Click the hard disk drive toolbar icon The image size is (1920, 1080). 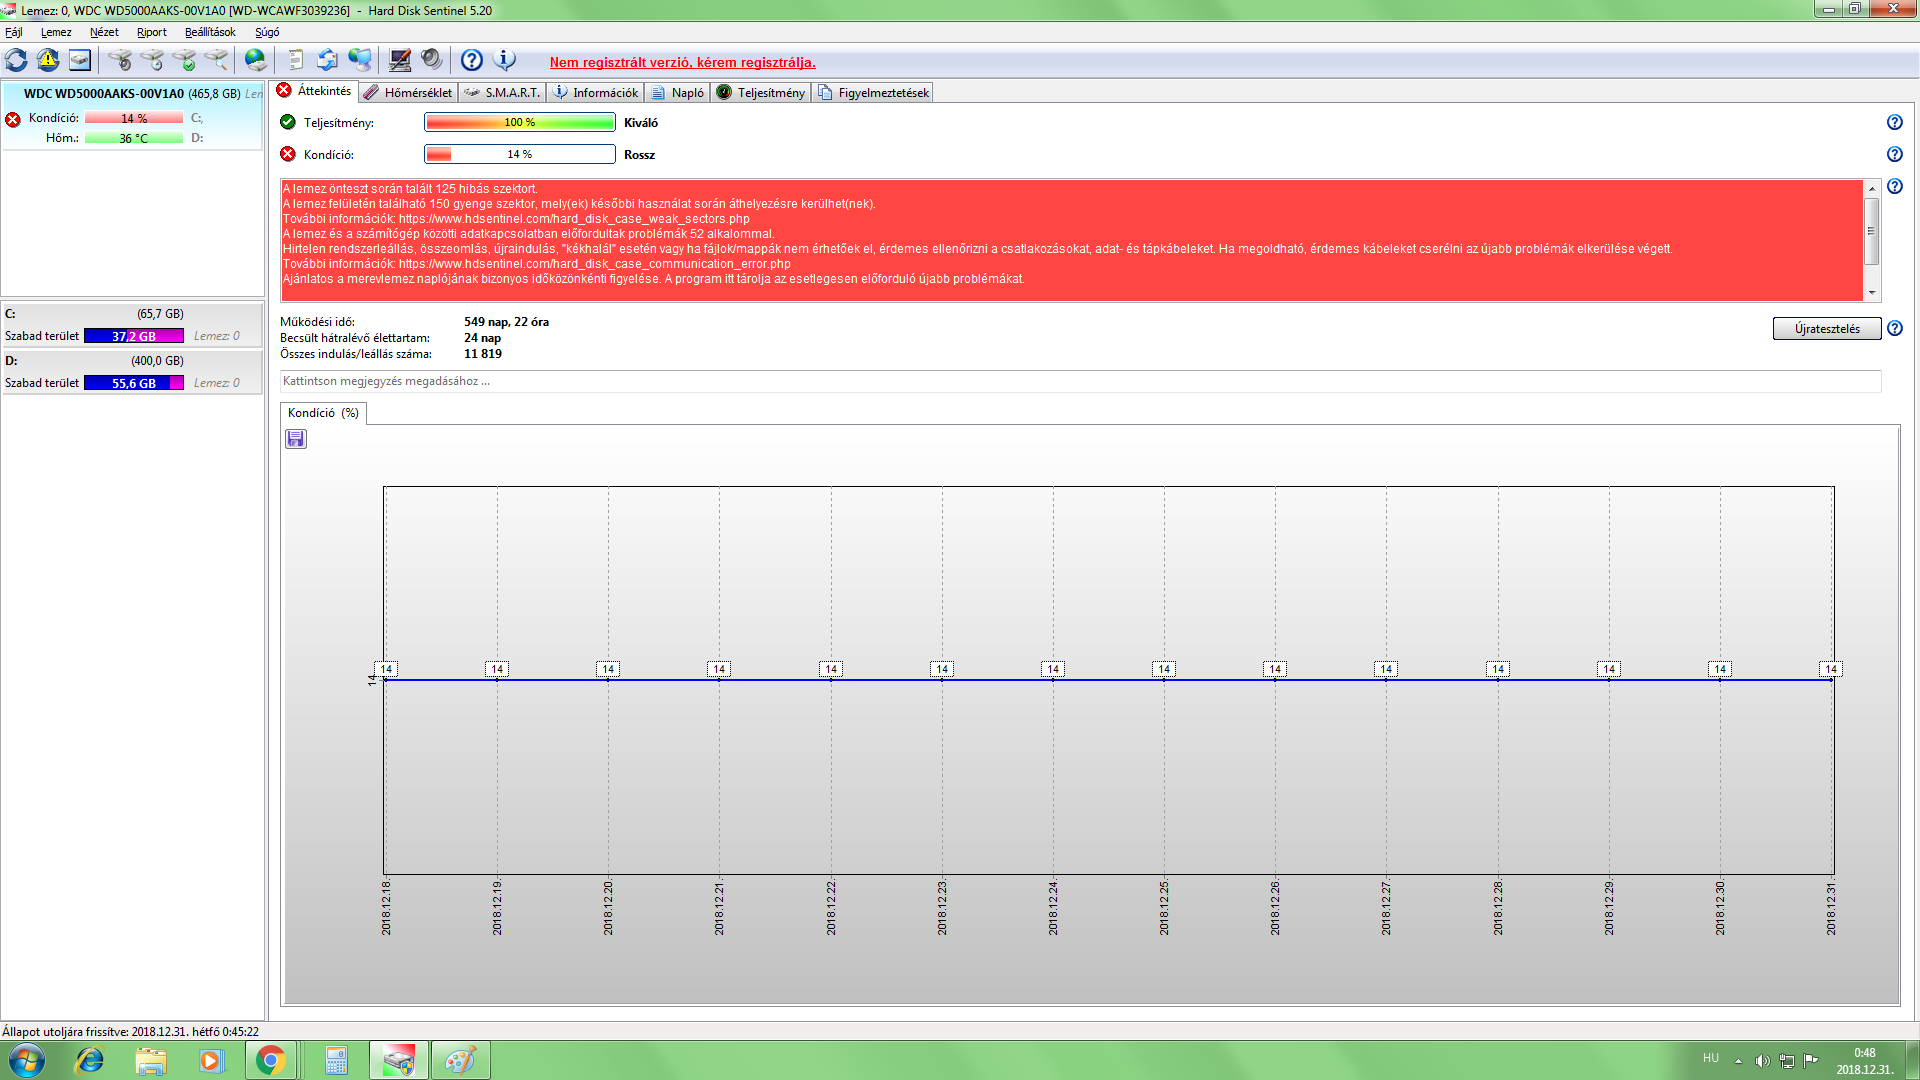coord(80,60)
